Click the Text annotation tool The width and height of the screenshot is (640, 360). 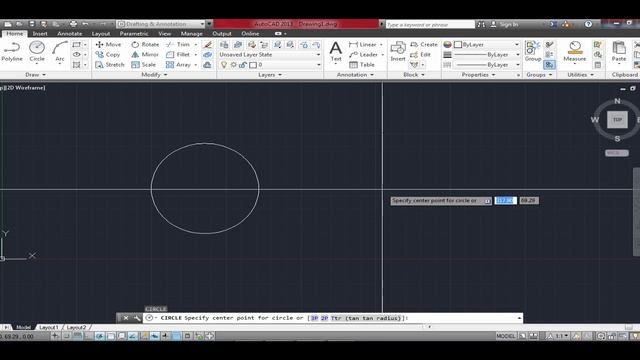[x=336, y=51]
